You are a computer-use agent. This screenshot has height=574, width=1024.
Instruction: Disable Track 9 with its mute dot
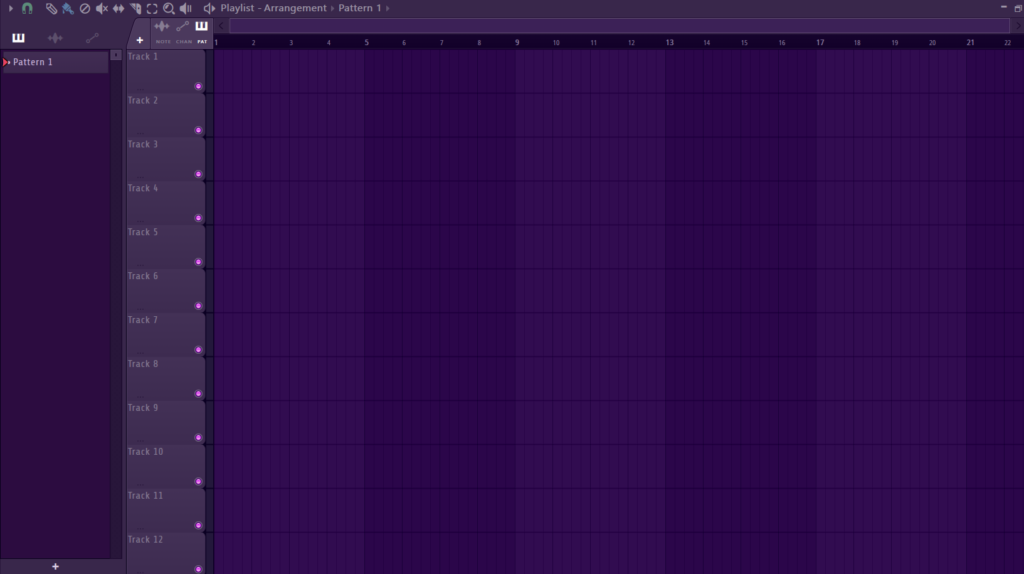click(x=198, y=438)
